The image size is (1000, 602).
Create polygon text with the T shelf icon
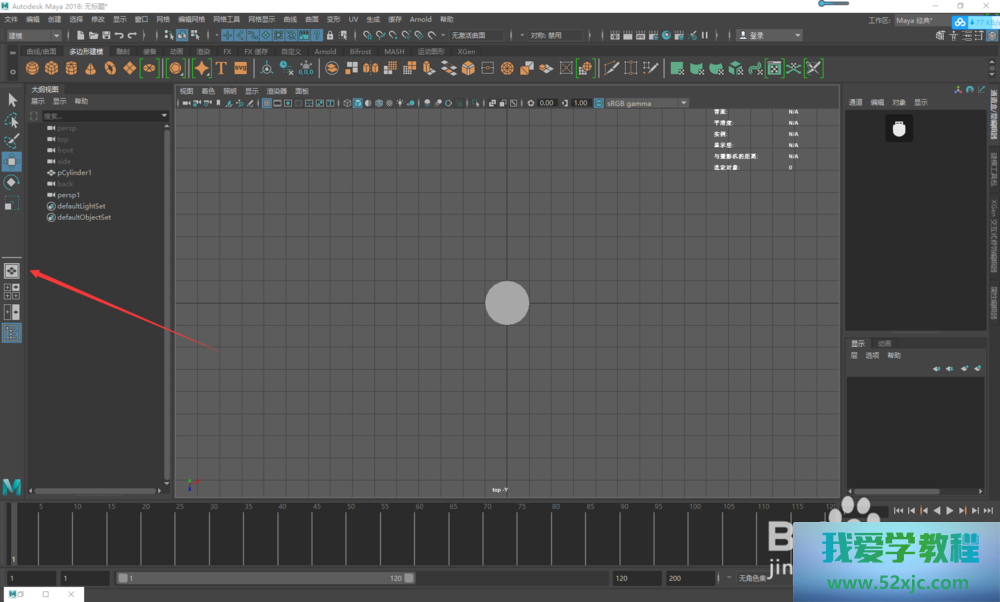click(221, 68)
